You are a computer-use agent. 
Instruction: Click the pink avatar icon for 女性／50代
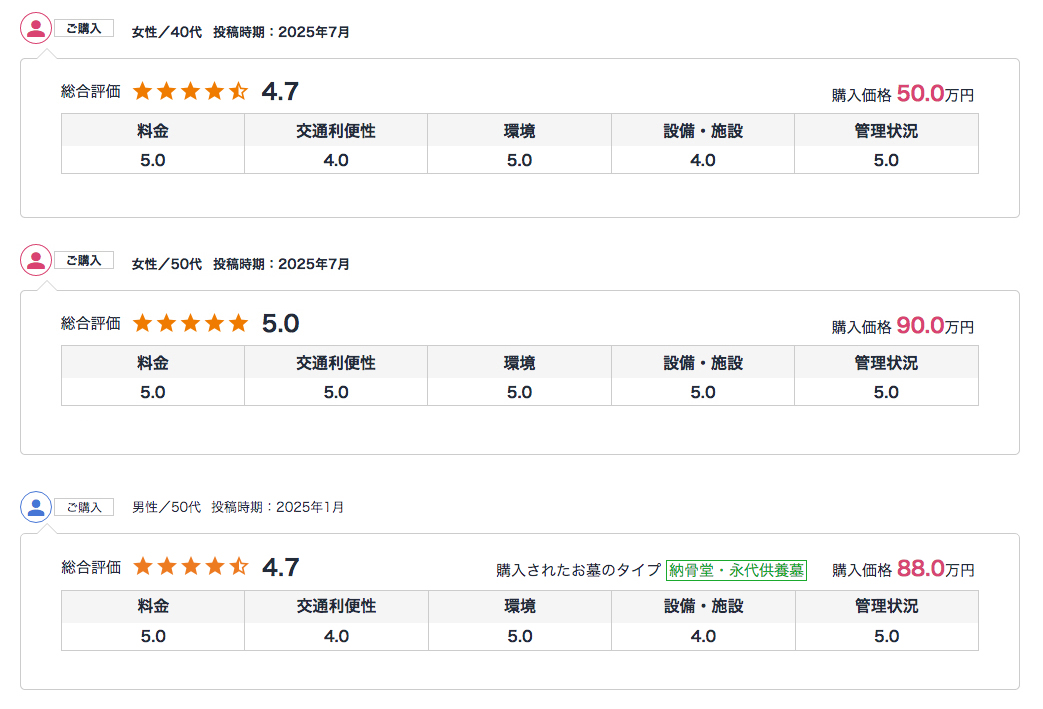(36, 260)
